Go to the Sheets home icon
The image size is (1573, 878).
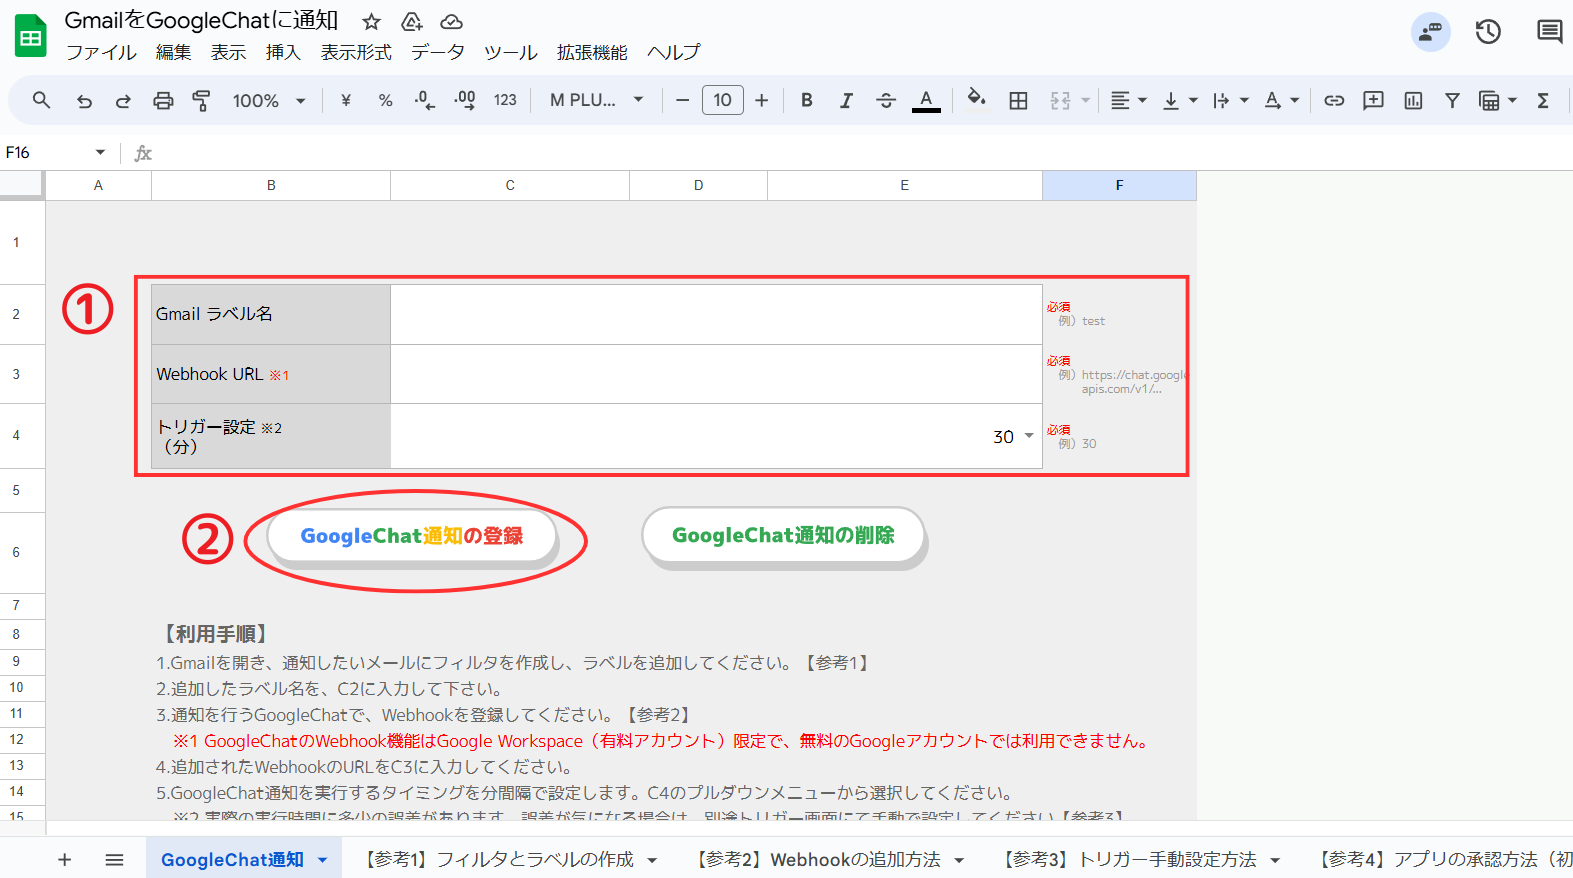point(31,36)
